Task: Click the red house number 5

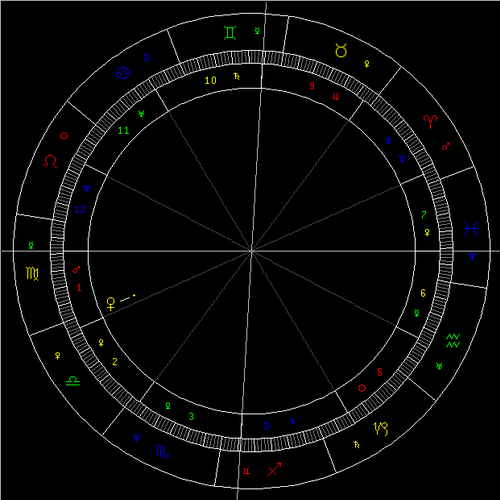Action: pos(380,372)
